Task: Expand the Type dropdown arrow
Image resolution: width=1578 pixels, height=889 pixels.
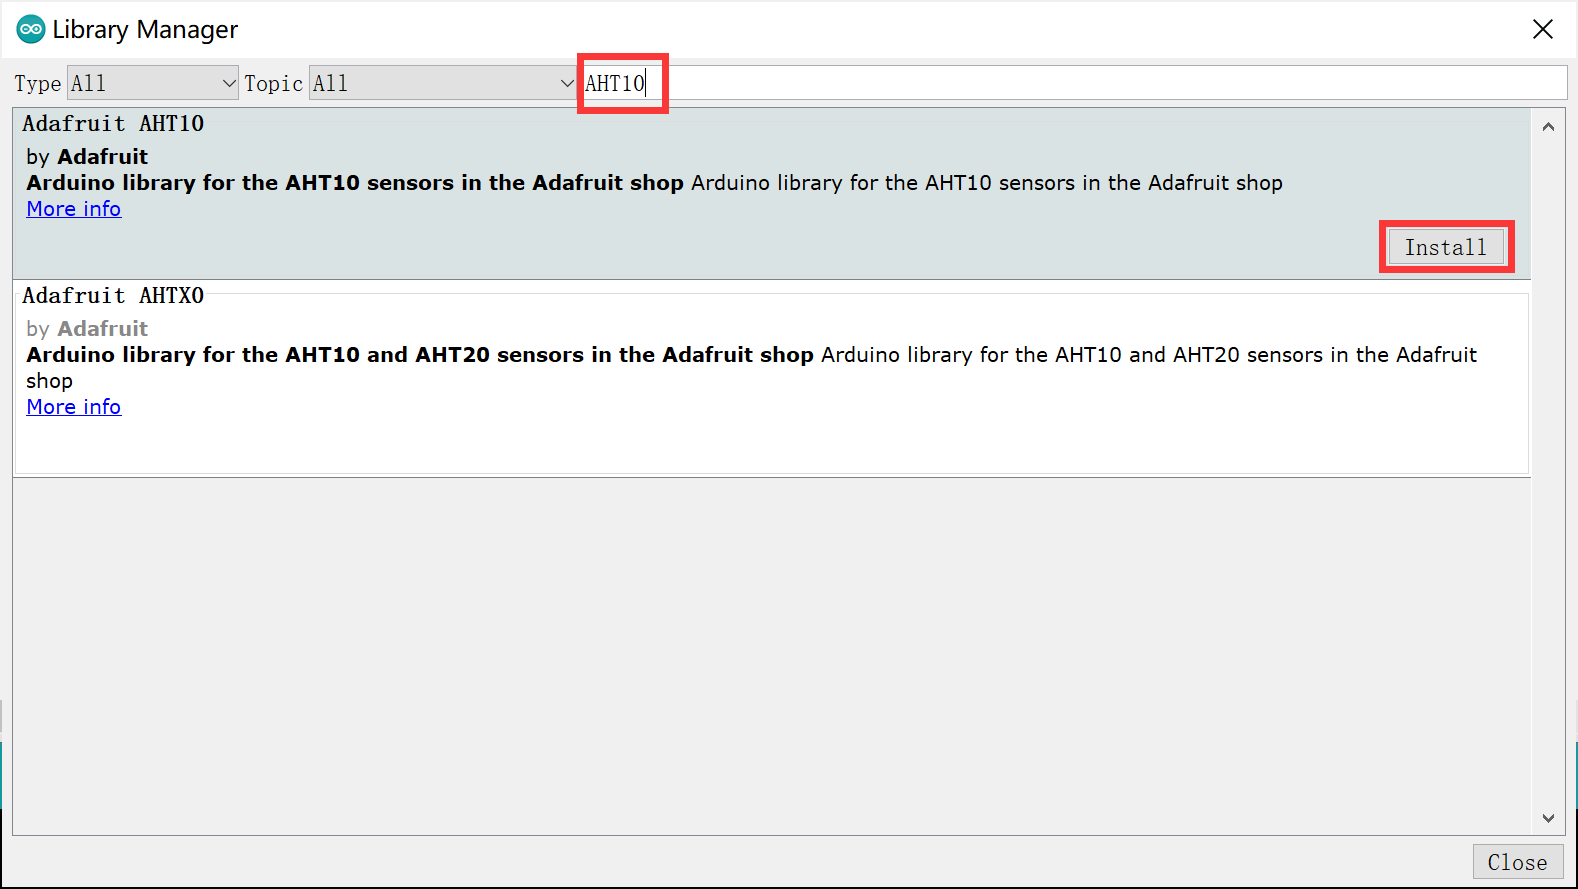Action: pos(228,83)
